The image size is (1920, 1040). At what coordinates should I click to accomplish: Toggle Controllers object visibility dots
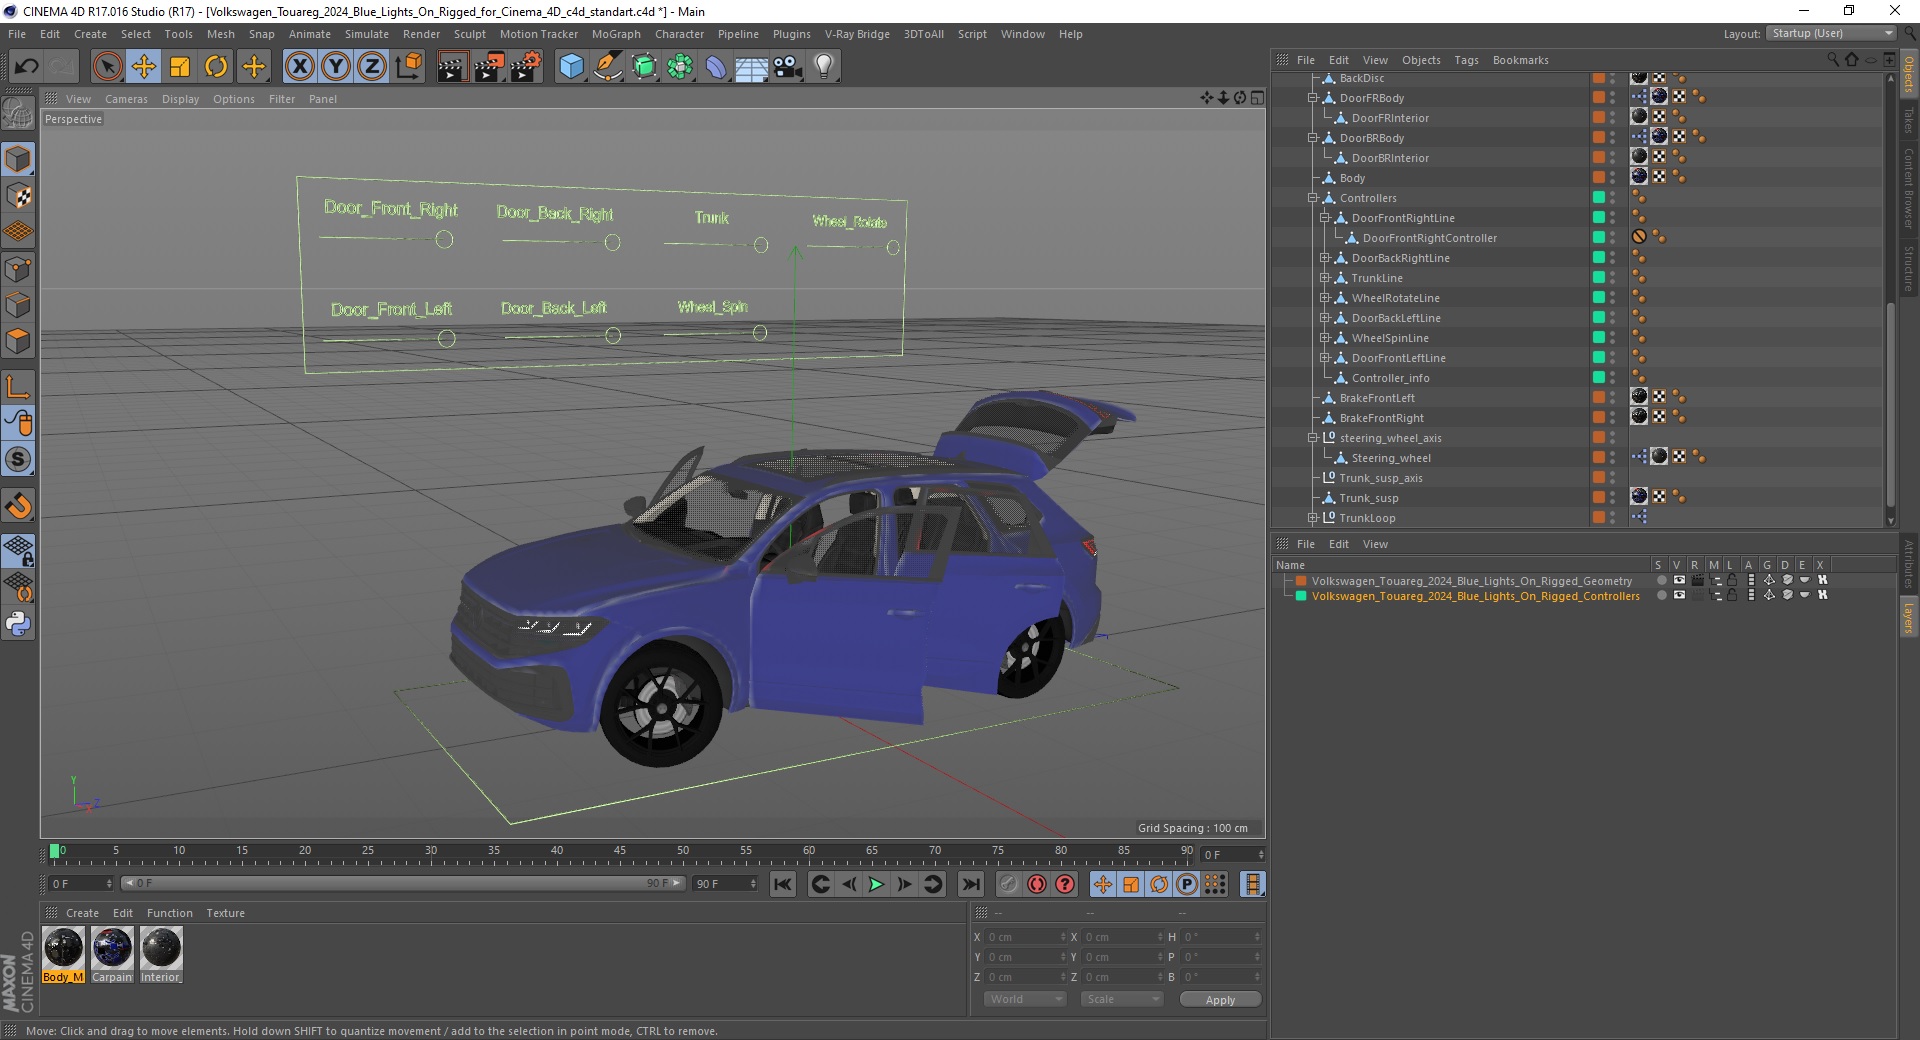[1612, 198]
